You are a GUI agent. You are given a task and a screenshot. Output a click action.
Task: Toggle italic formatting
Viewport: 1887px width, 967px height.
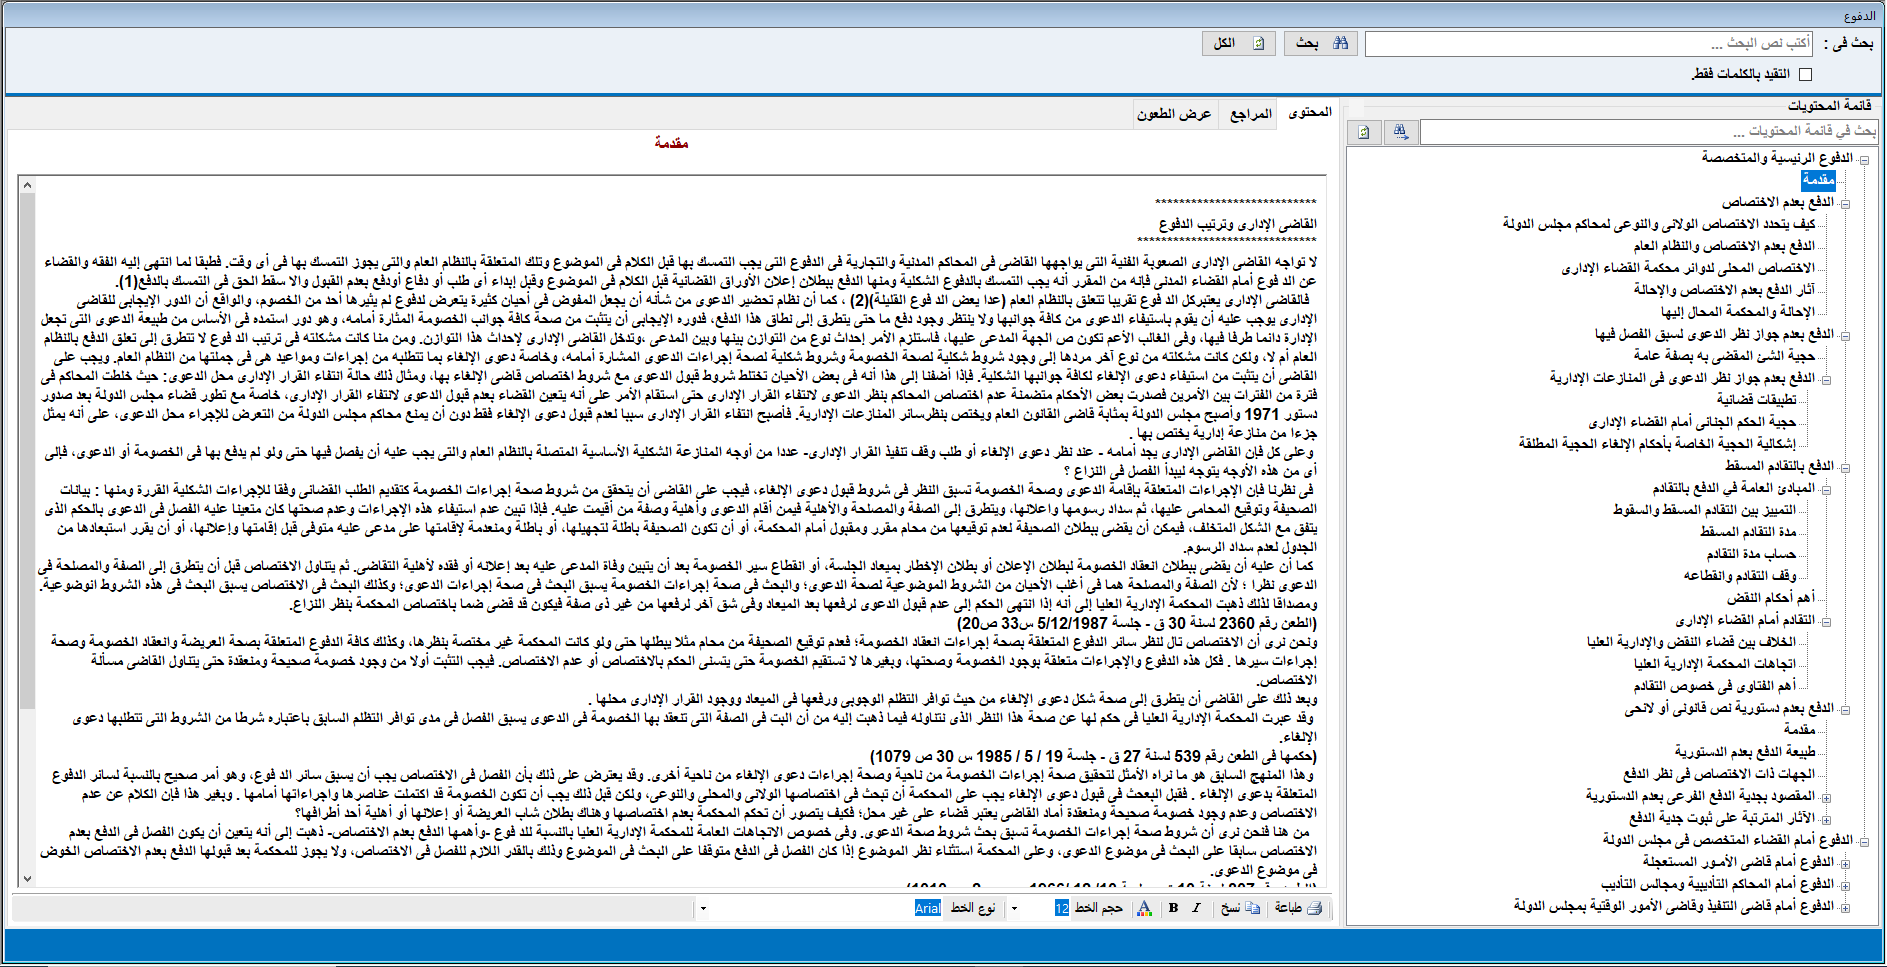[x=1195, y=908]
